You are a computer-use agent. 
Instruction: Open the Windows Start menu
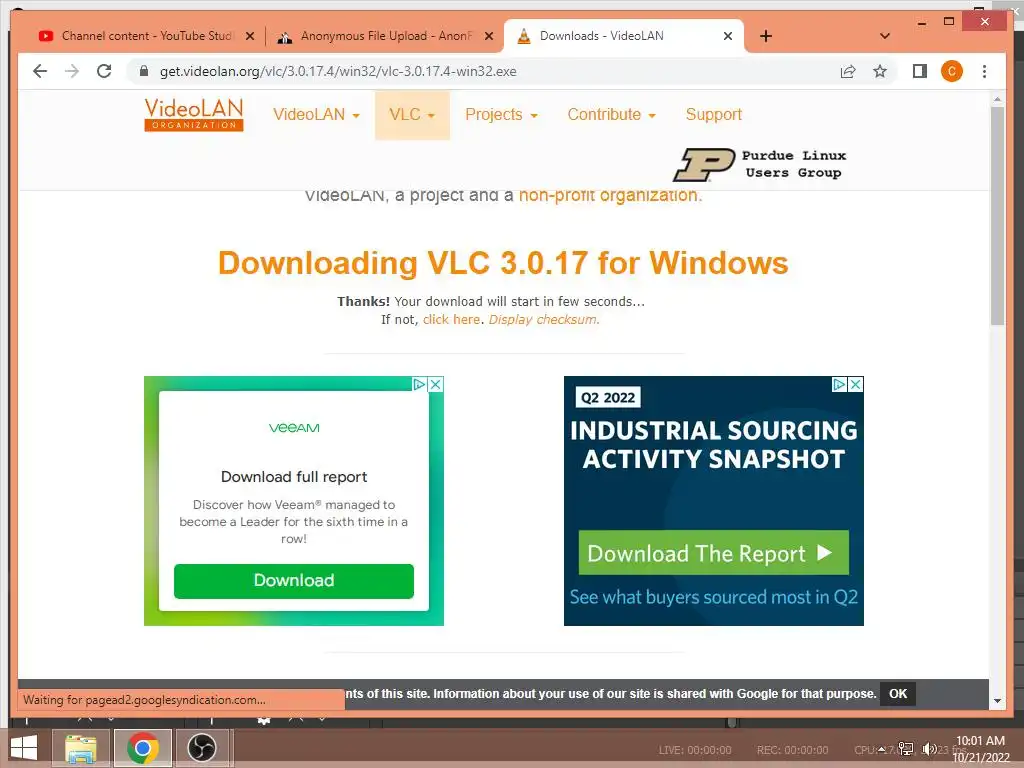(x=24, y=748)
